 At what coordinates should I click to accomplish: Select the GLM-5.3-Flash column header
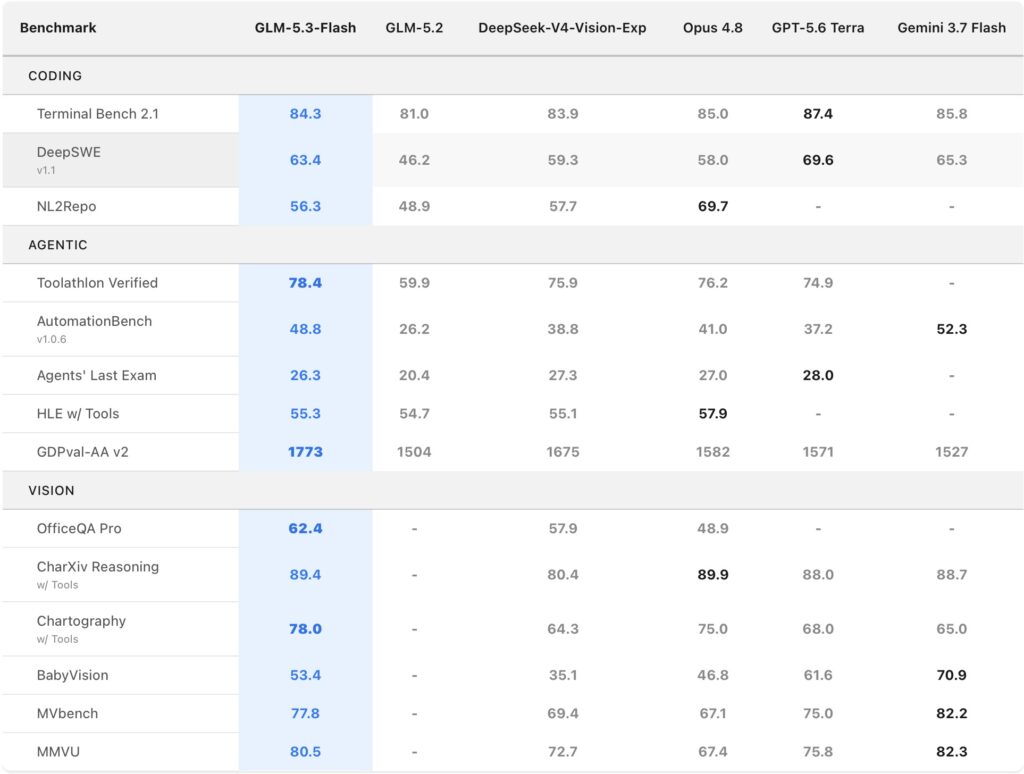(305, 27)
